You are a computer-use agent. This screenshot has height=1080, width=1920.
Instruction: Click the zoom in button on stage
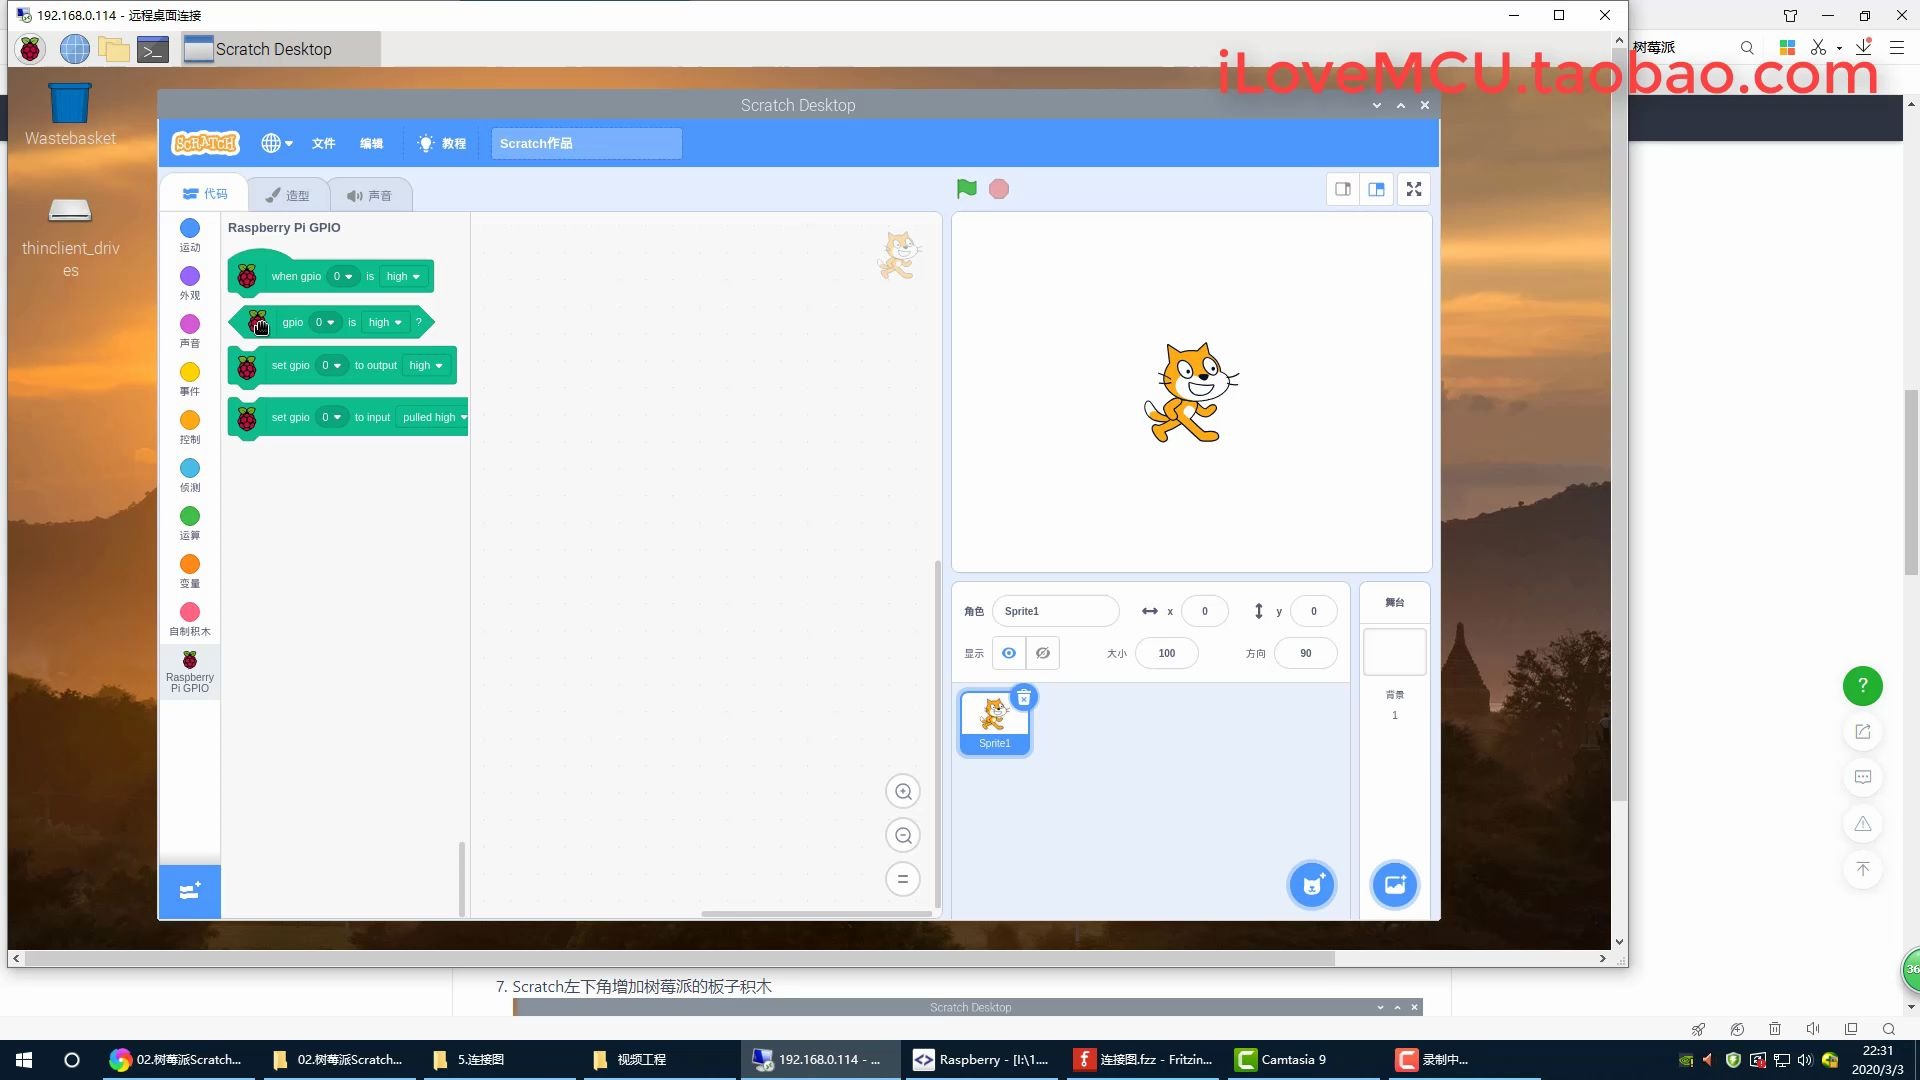click(x=903, y=791)
